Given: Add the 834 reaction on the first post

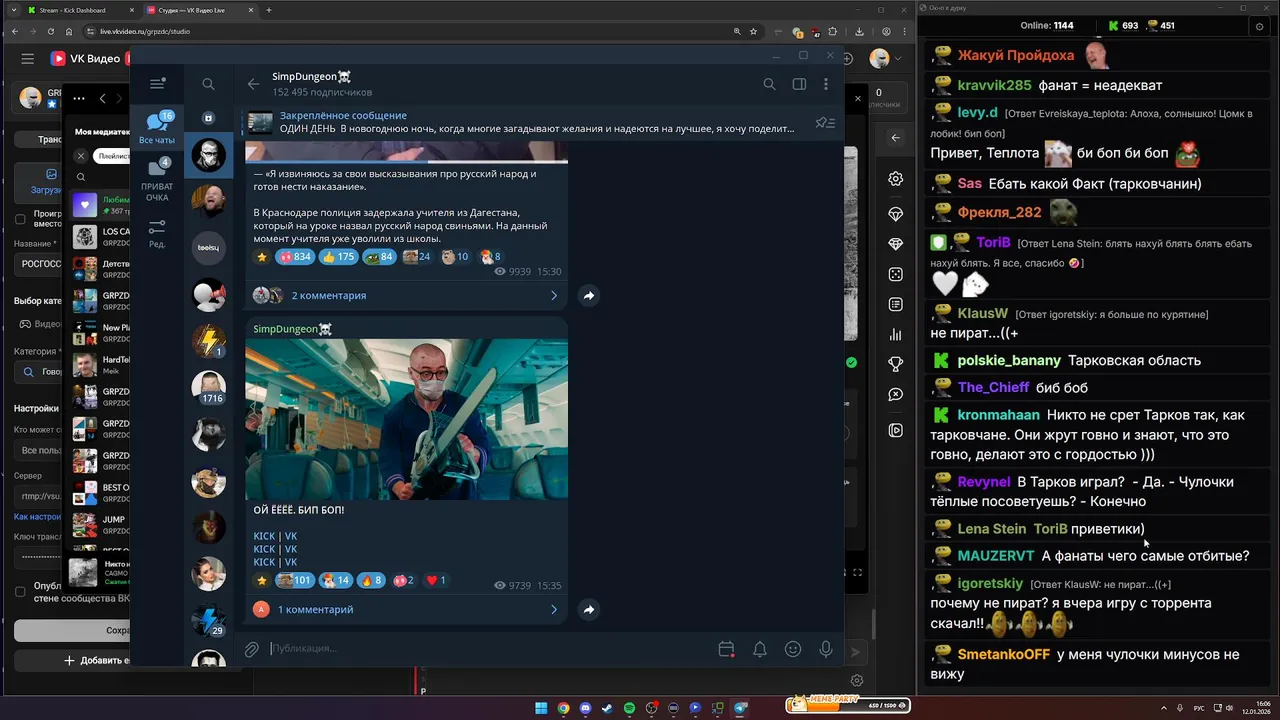Looking at the screenshot, I should tap(296, 257).
